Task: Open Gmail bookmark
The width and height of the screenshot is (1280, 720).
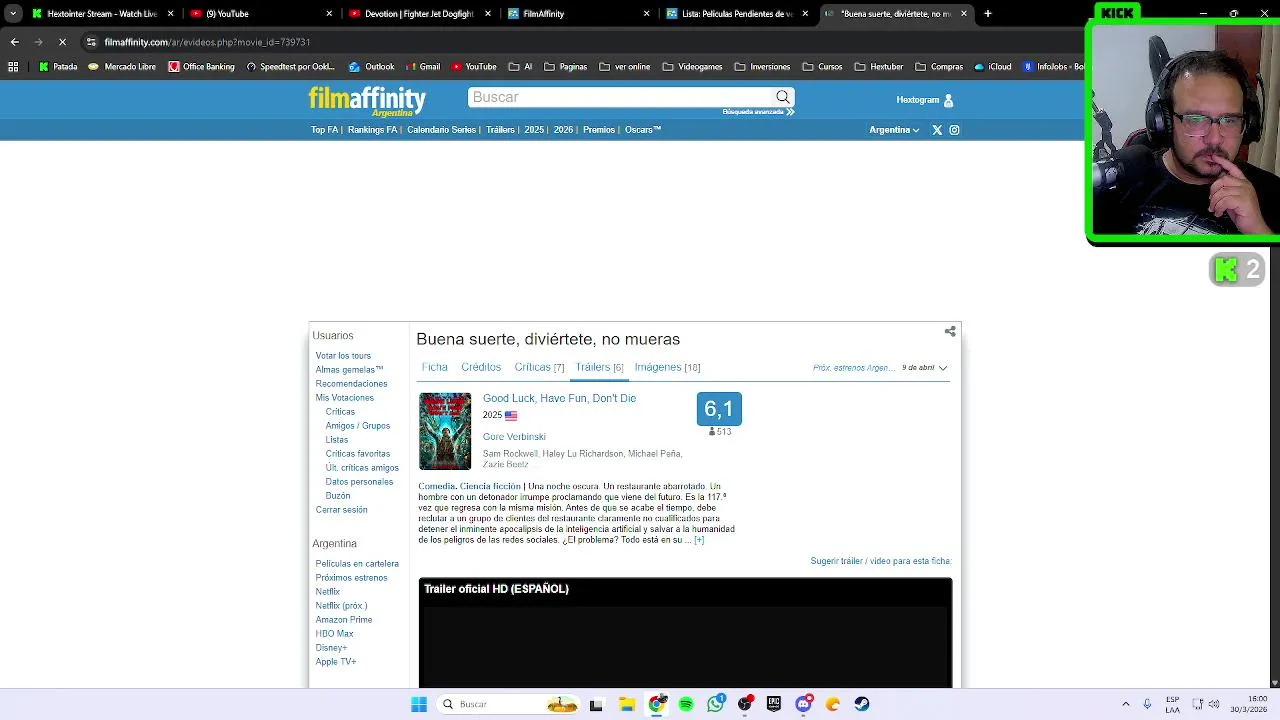Action: [x=423, y=67]
